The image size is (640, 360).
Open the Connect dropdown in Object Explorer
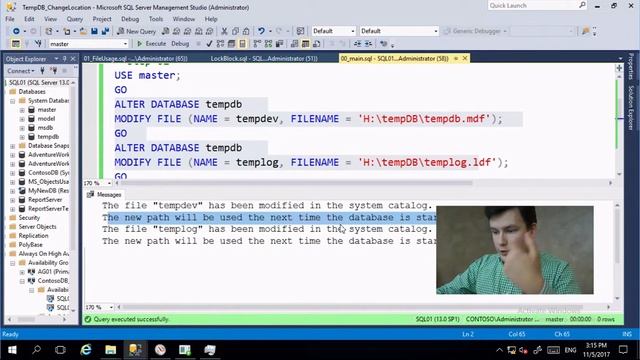pyautogui.click(x=21, y=71)
